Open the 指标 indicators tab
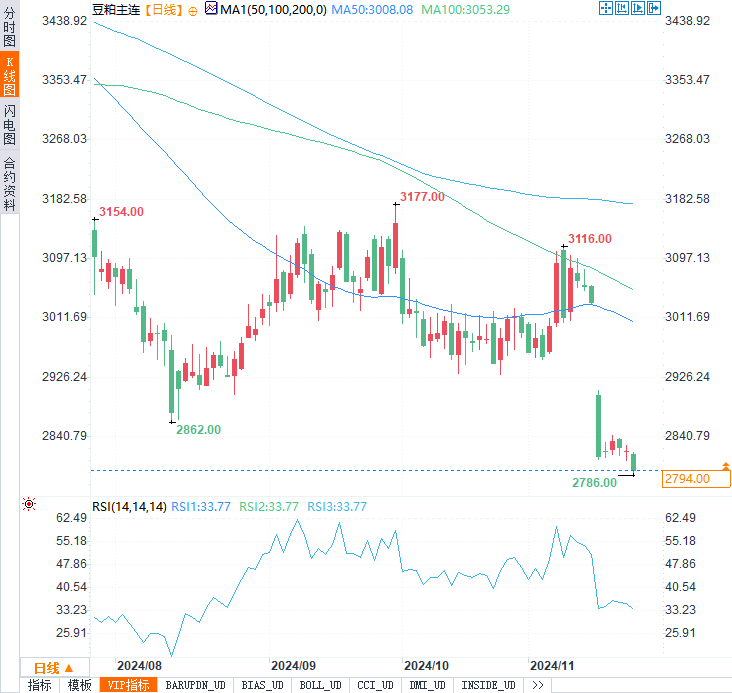The width and height of the screenshot is (732, 693). (40, 685)
